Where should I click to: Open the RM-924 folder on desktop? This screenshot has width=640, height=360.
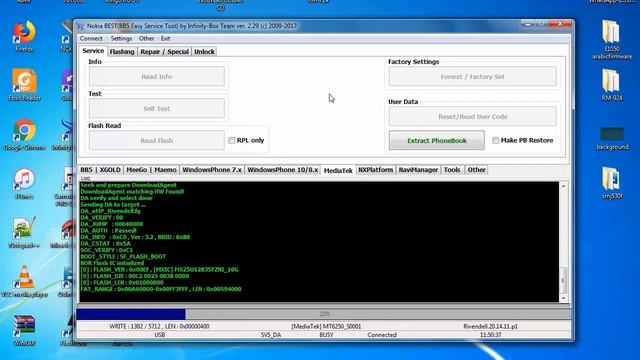coord(612,85)
